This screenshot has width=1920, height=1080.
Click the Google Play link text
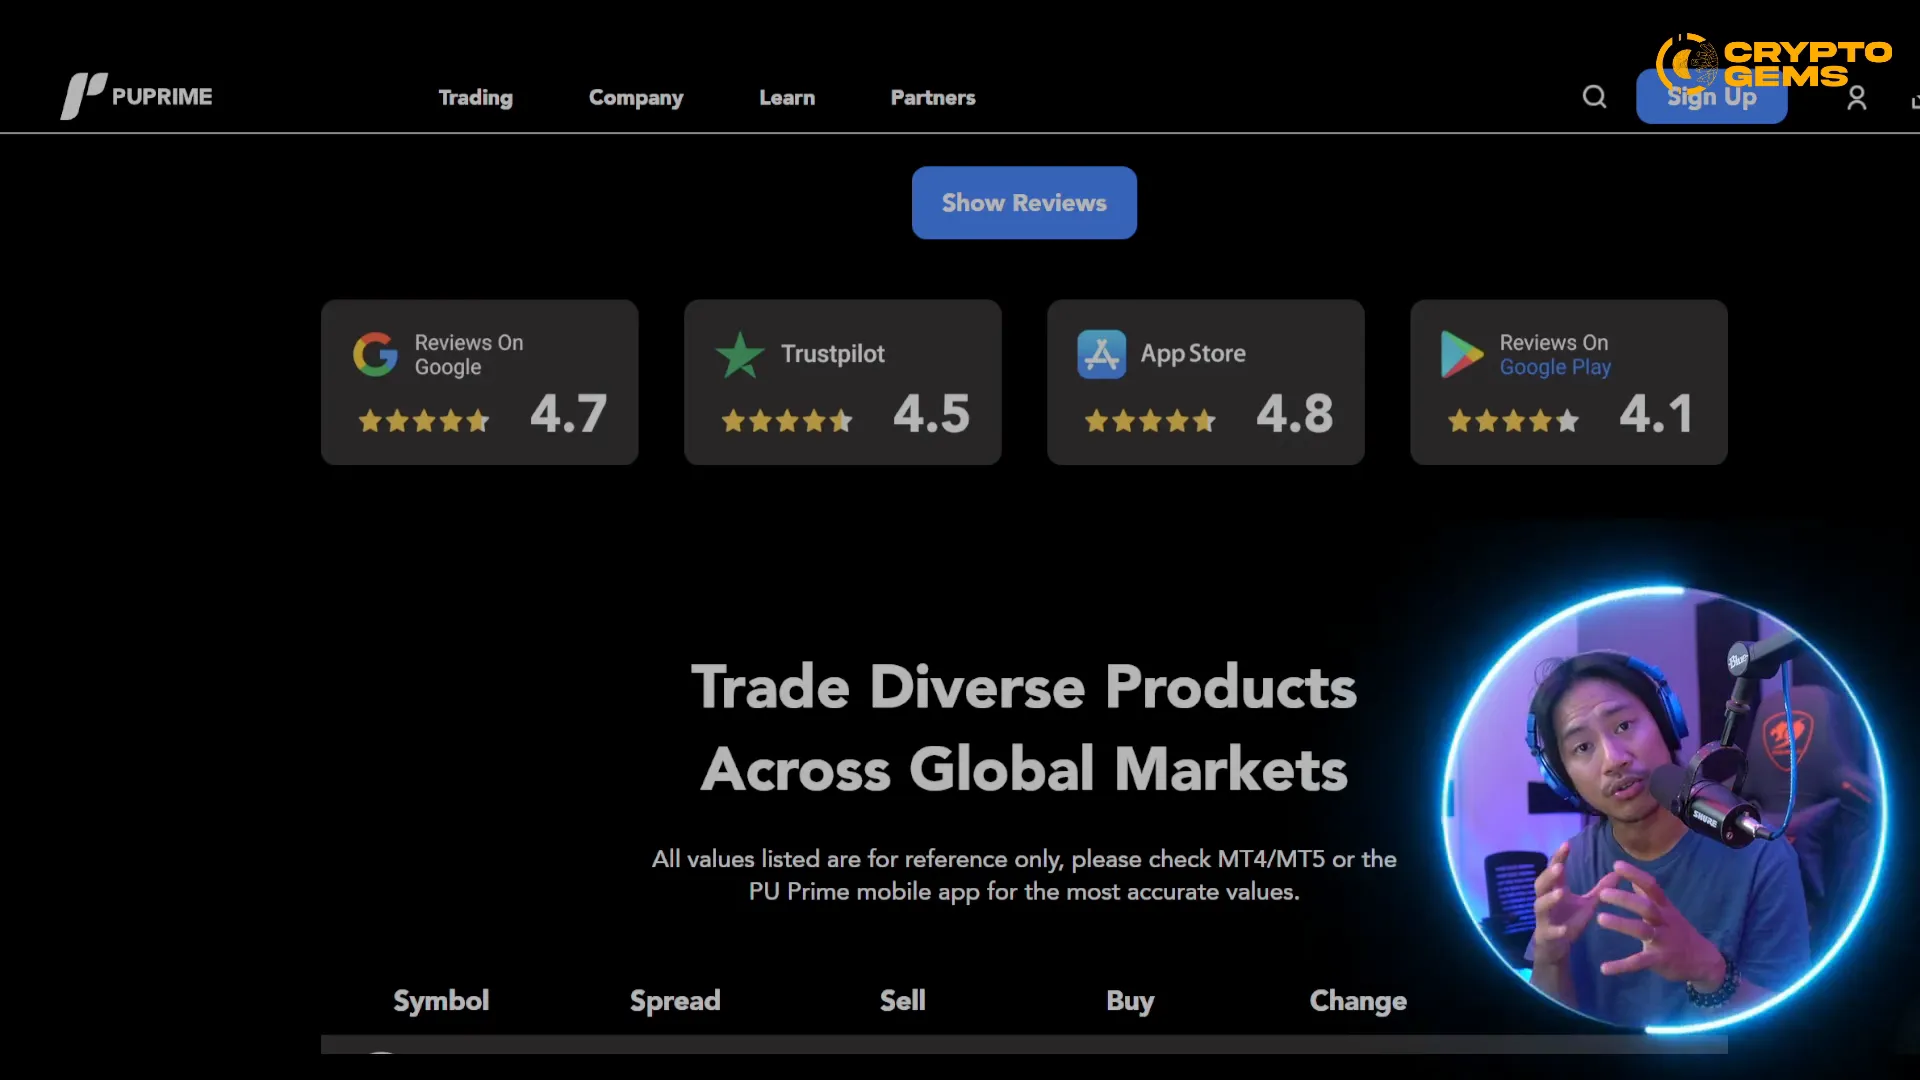[x=1555, y=367]
